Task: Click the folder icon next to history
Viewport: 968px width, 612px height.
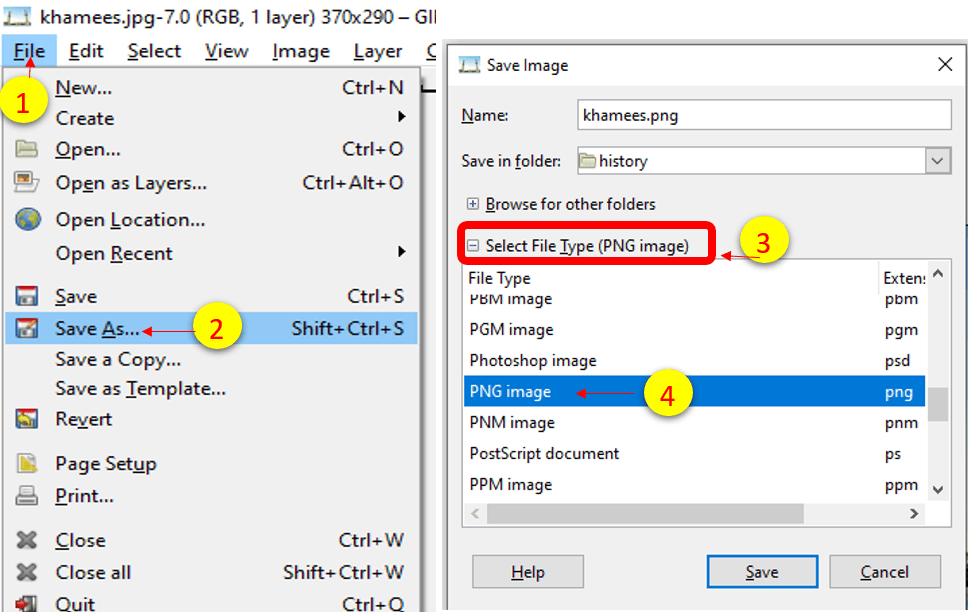Action: click(x=588, y=161)
